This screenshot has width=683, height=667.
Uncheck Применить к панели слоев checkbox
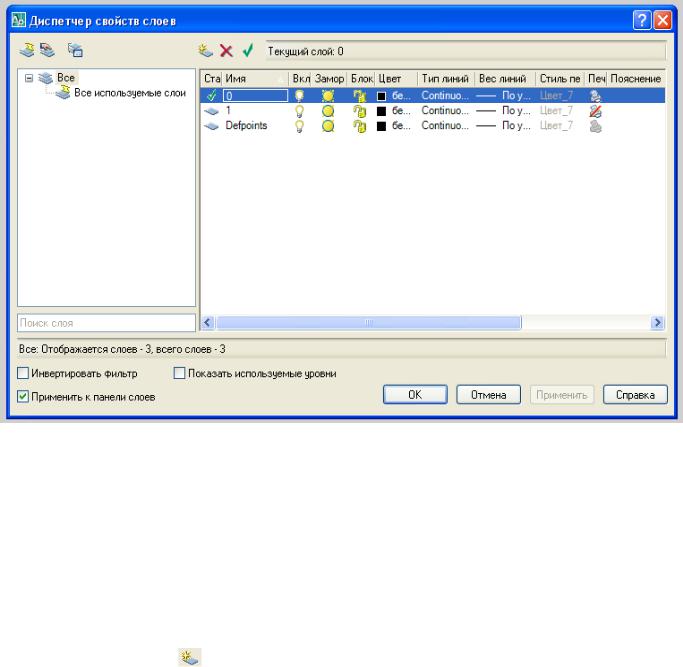[x=23, y=397]
